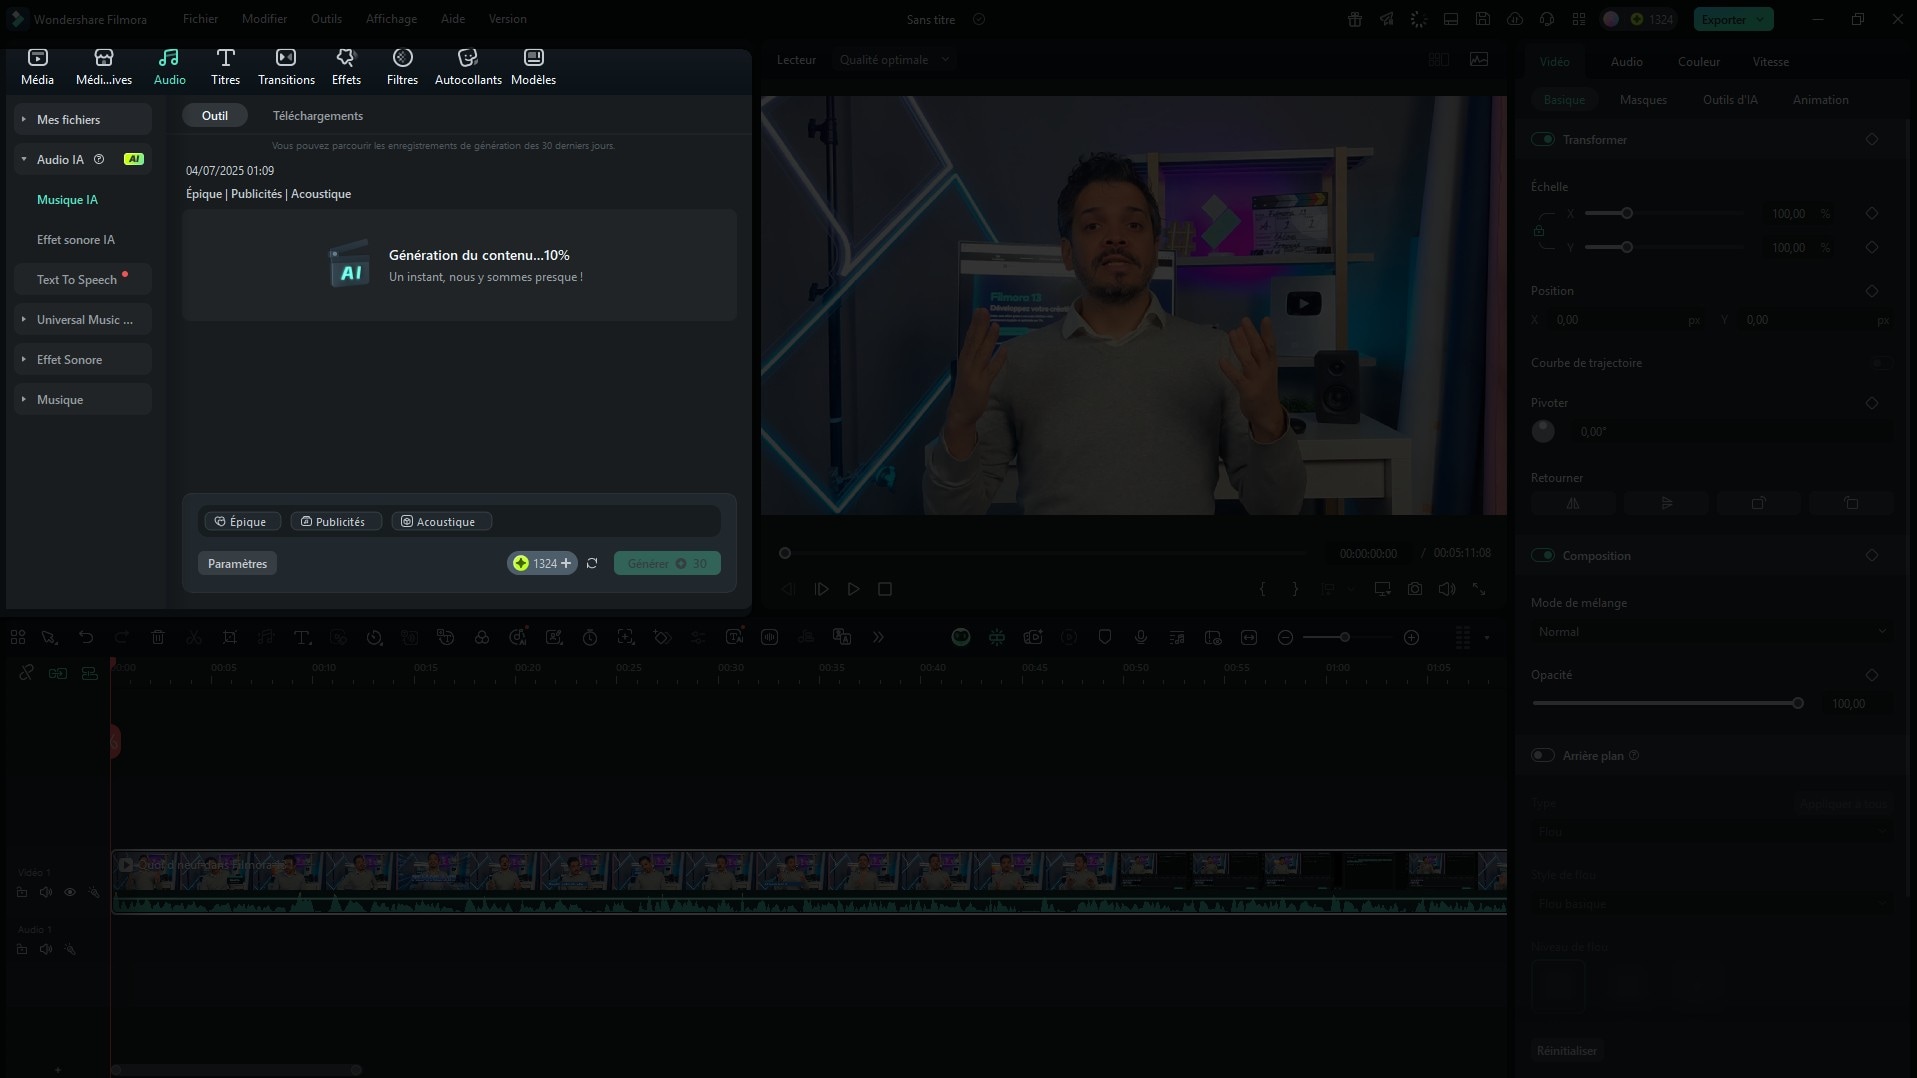Lock the Audio 1 track

22,949
